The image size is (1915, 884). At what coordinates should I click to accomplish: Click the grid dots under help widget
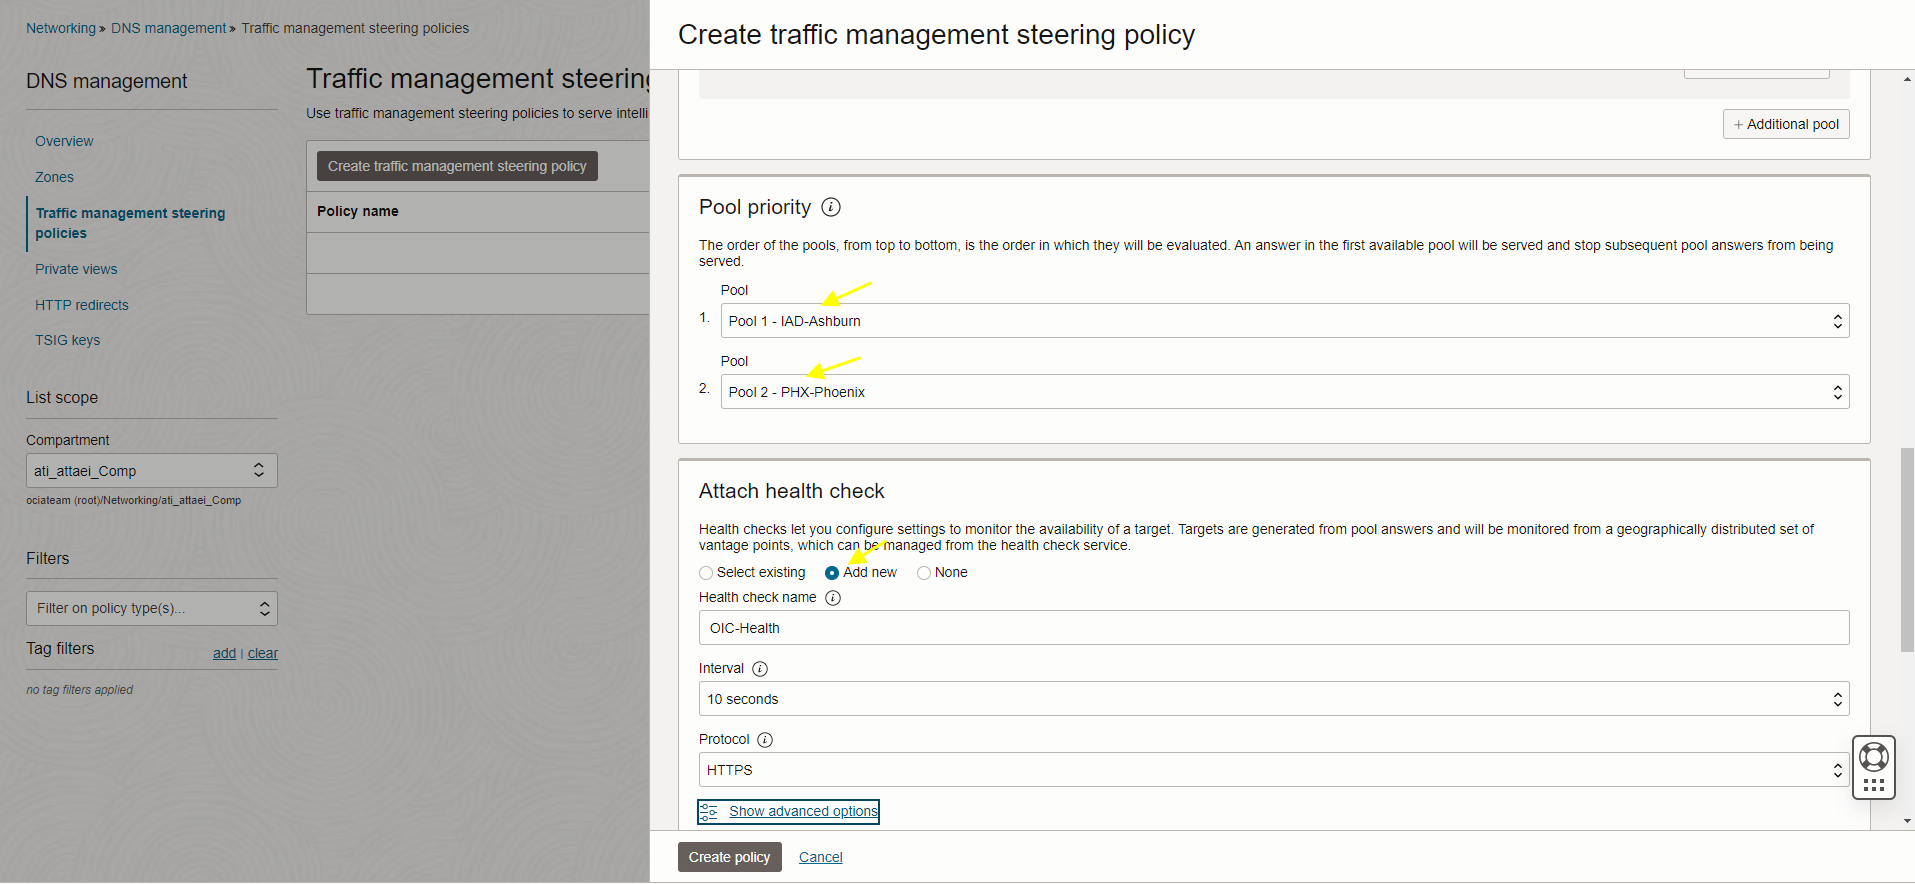1873,786
